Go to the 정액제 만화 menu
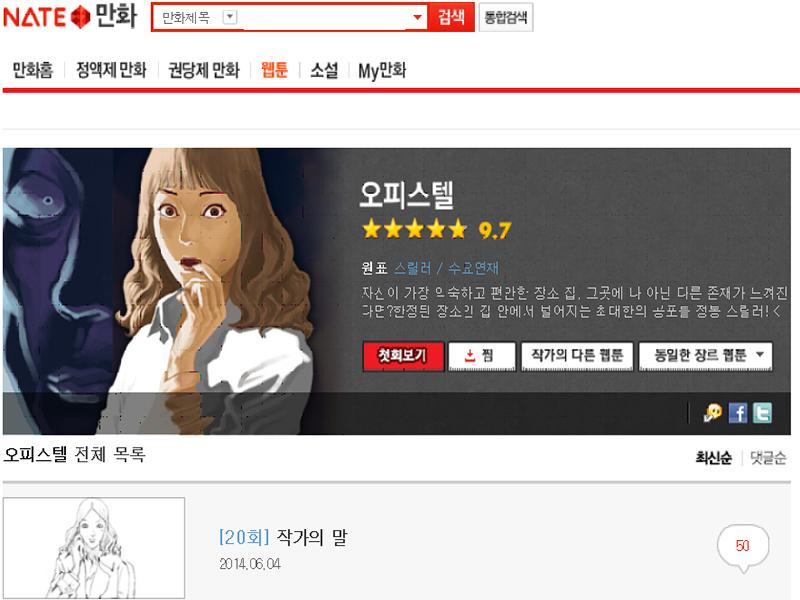This screenshot has height=600, width=800. tap(111, 70)
